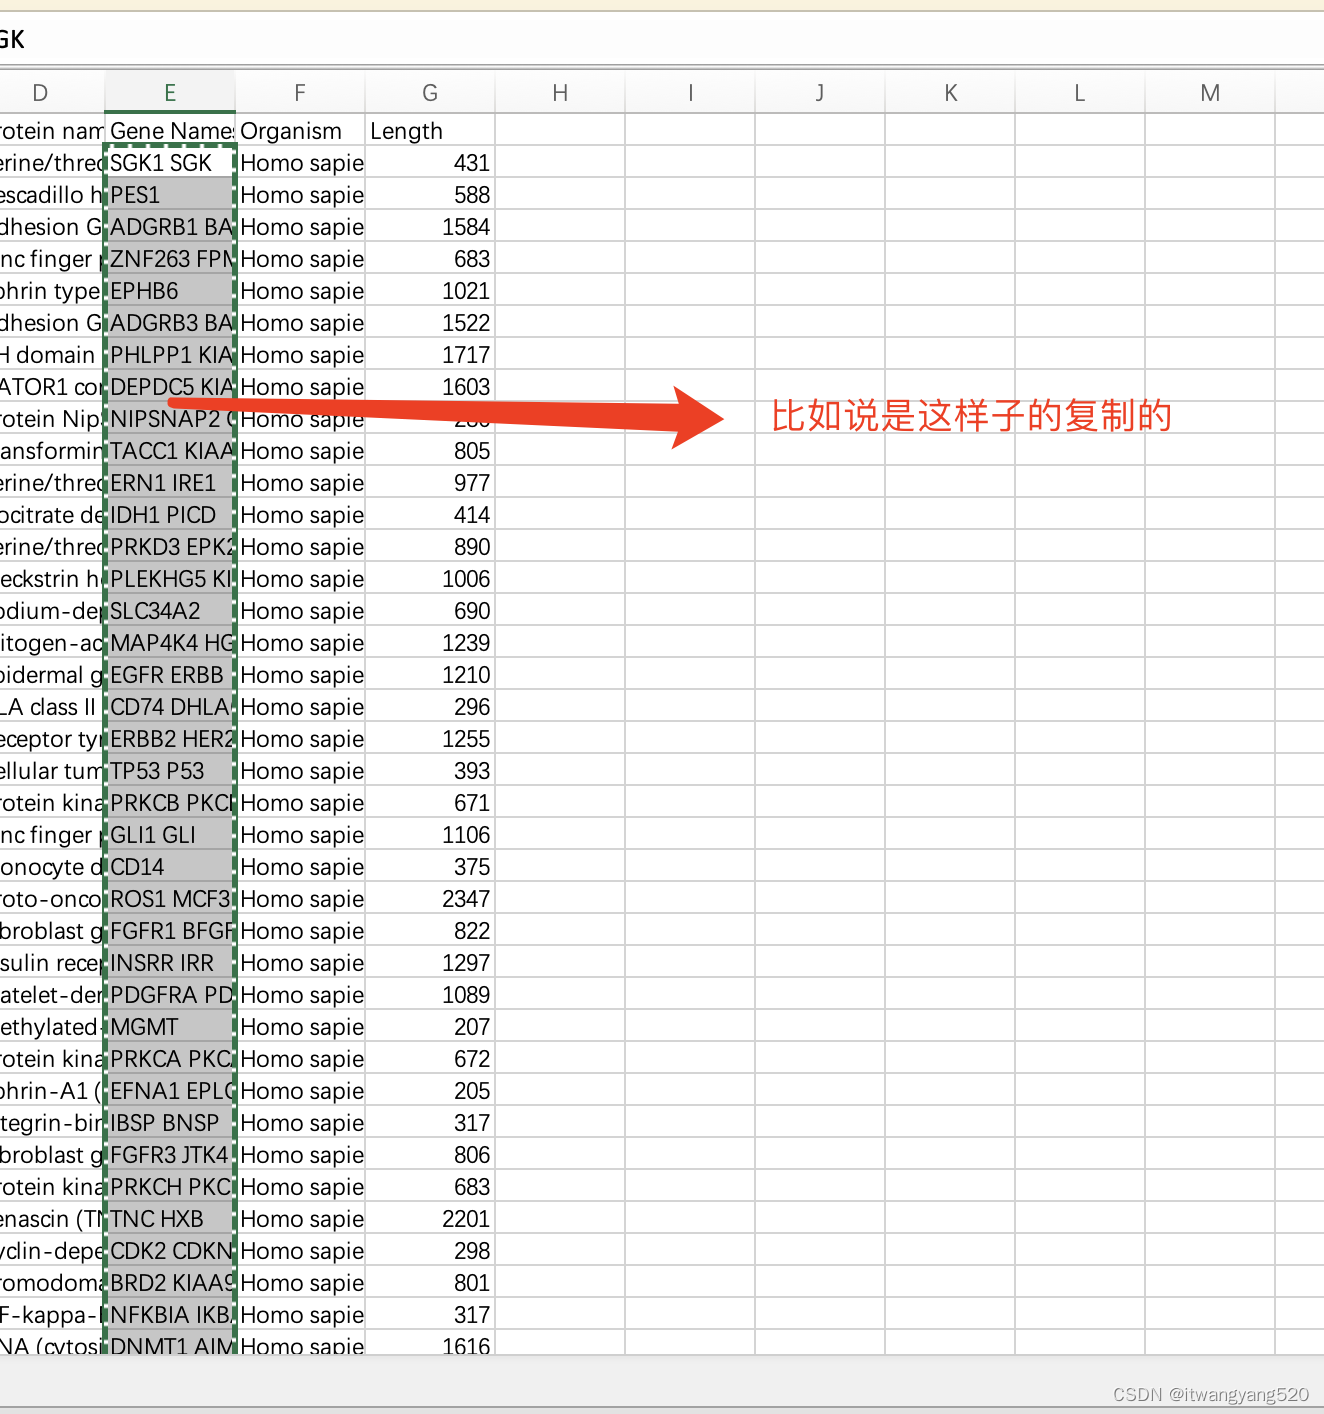Click length value 977

[x=430, y=482]
